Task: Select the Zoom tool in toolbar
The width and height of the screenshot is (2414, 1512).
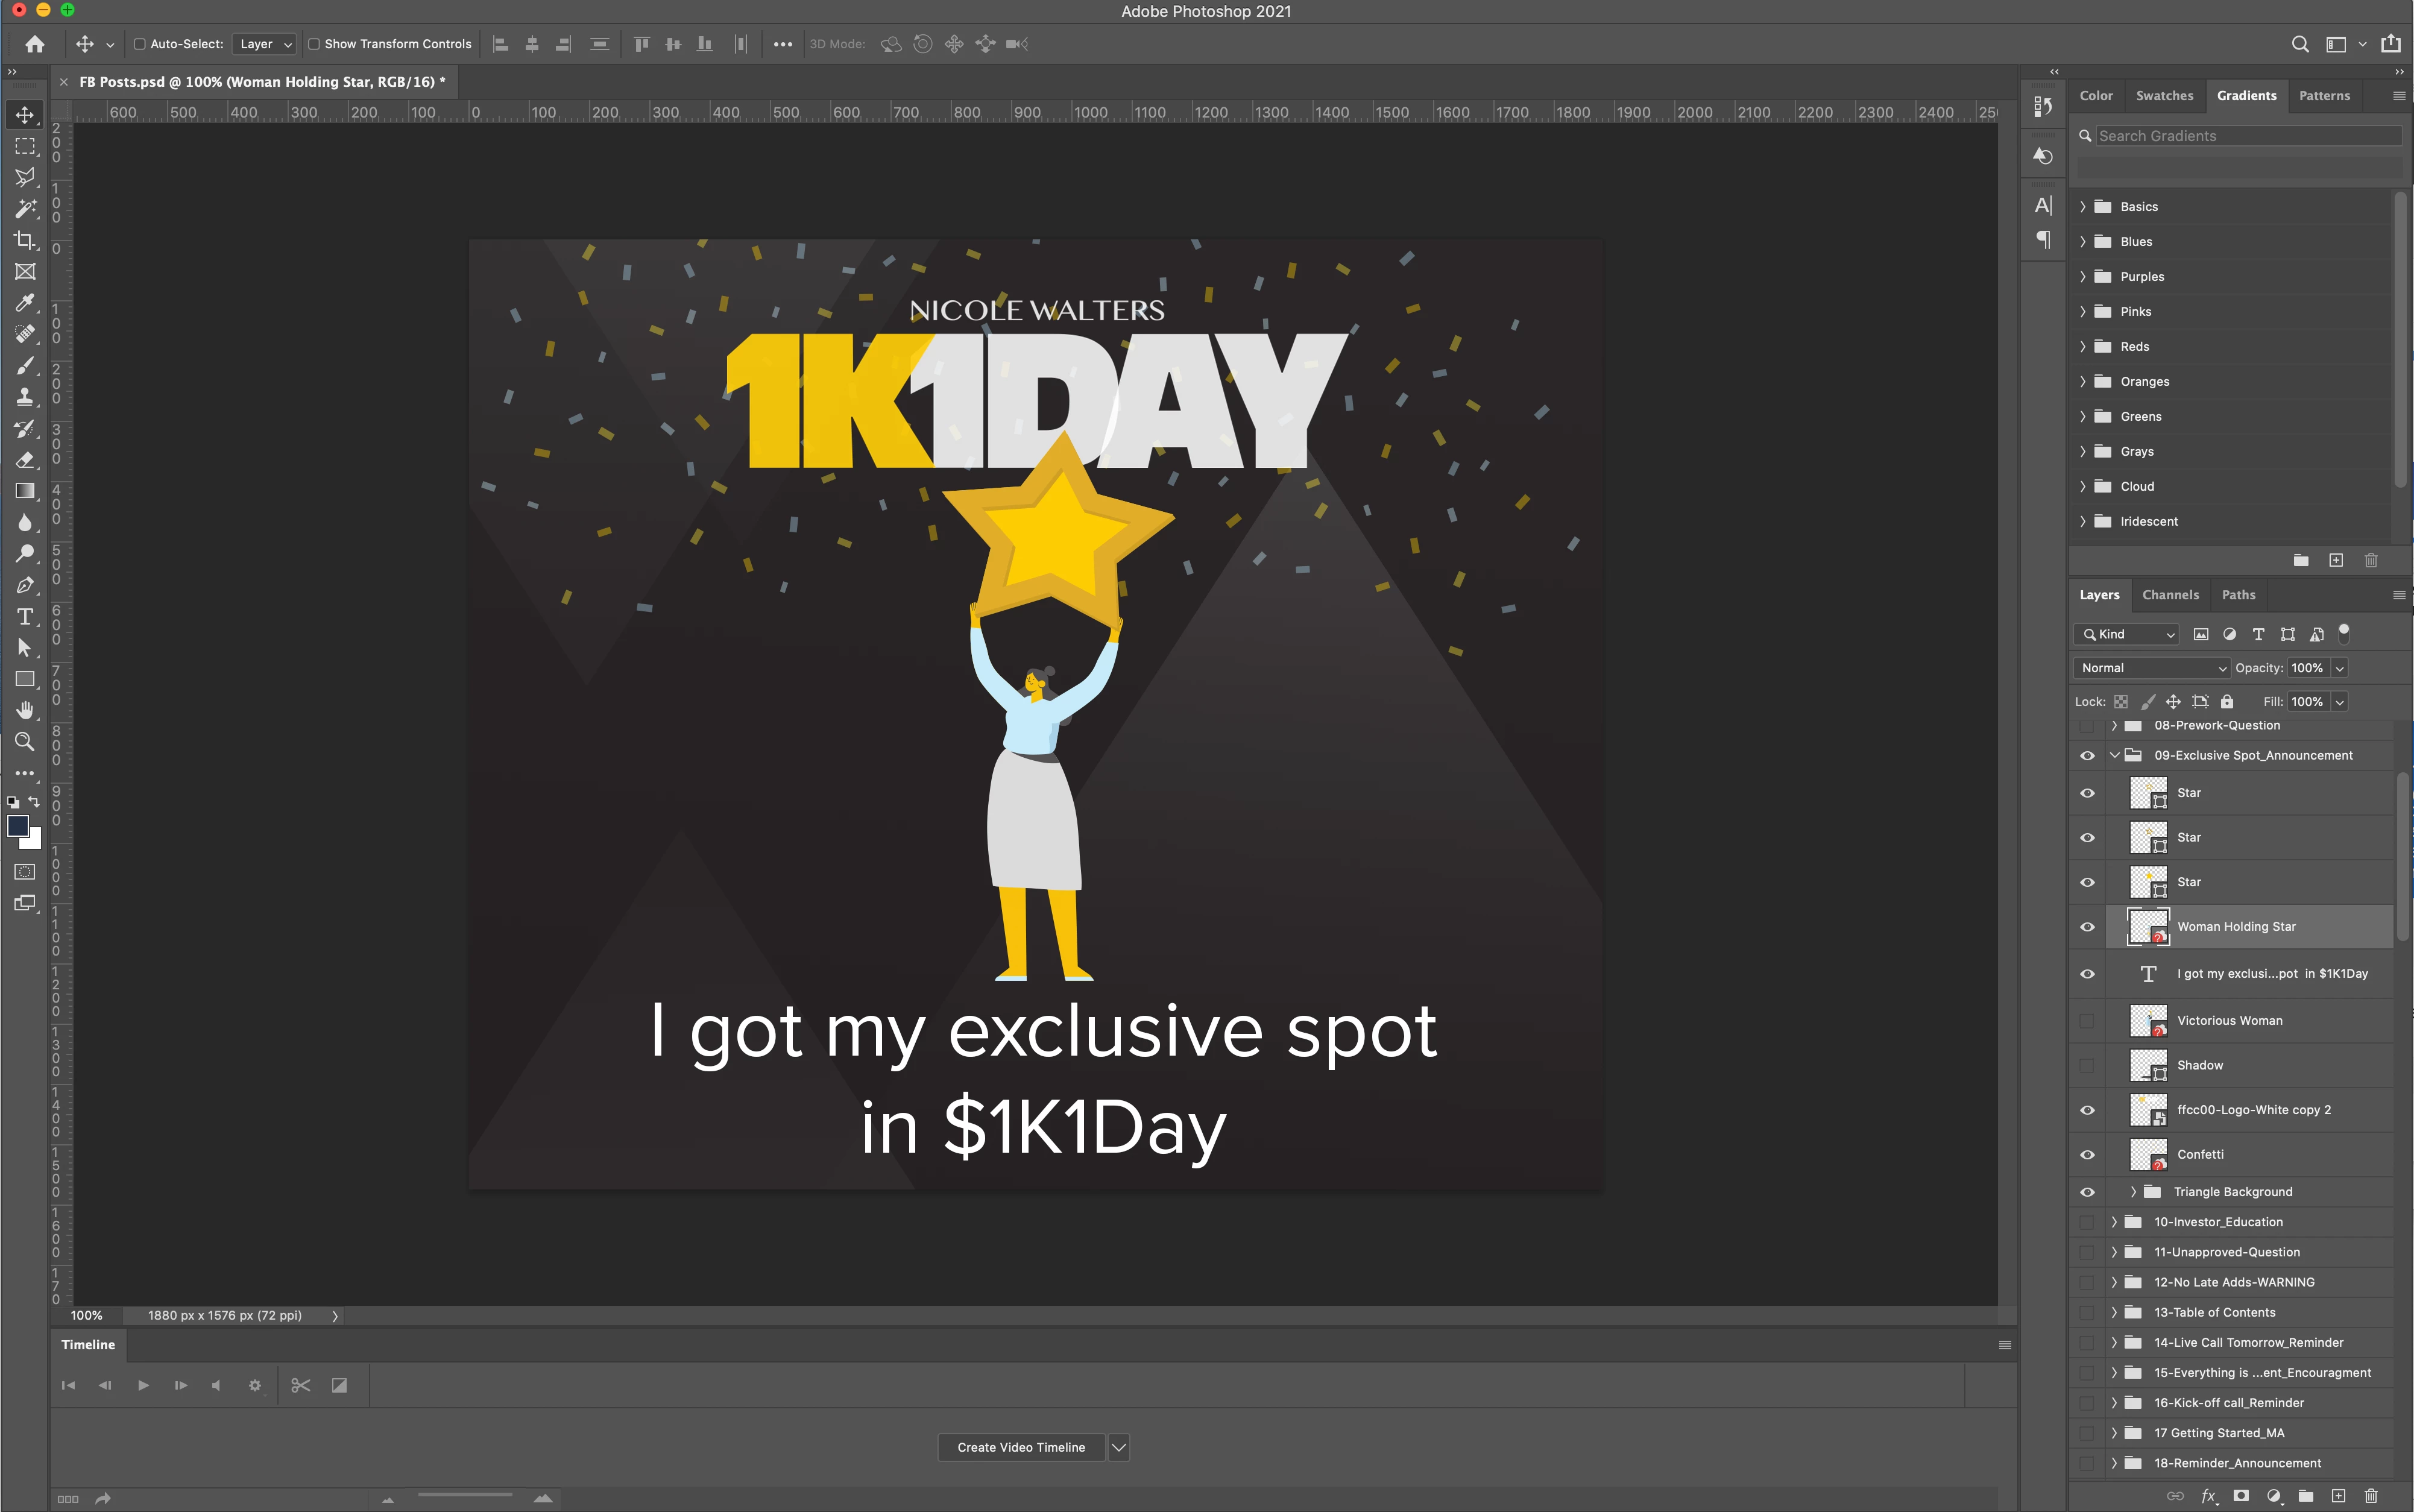Action: click(x=25, y=742)
